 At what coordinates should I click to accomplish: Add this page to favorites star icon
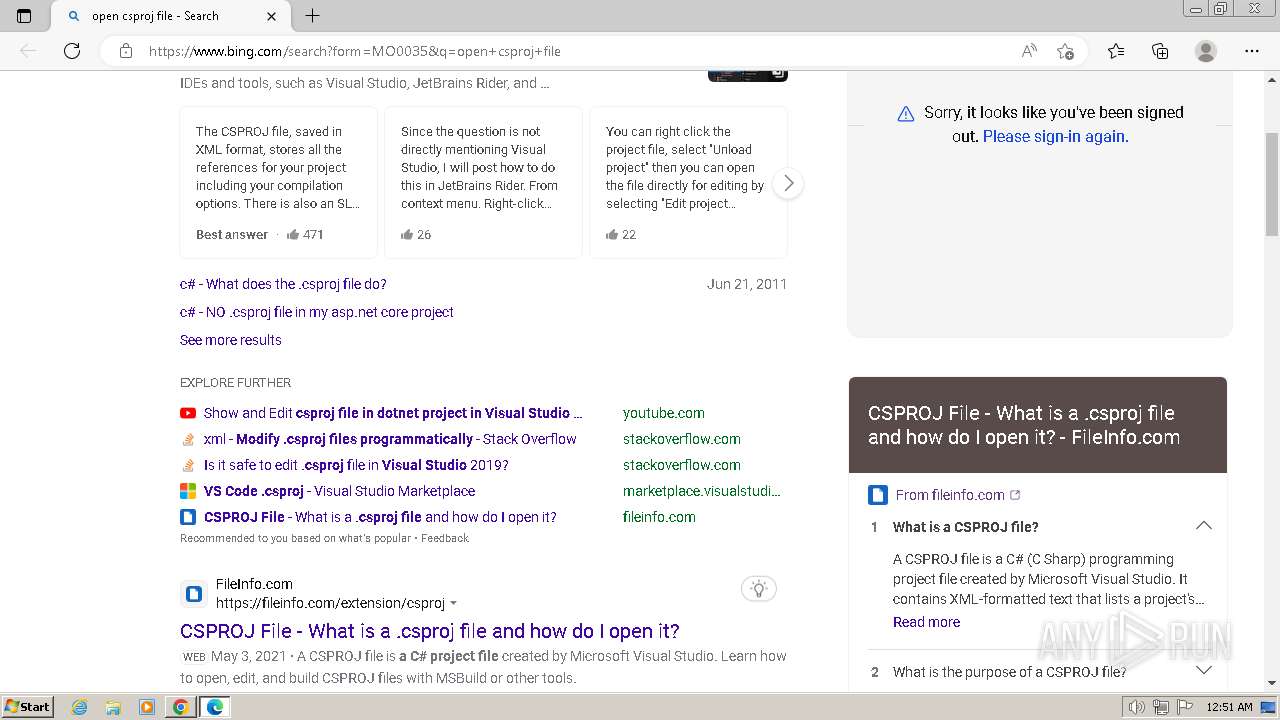click(1066, 51)
